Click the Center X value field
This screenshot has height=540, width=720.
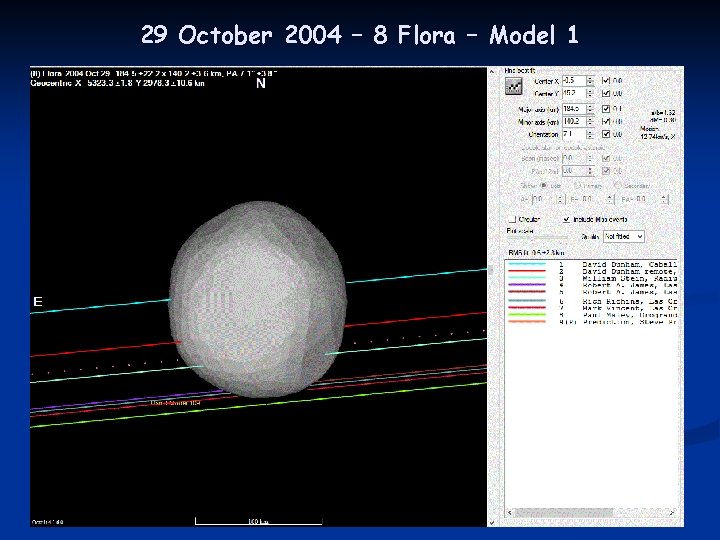575,79
